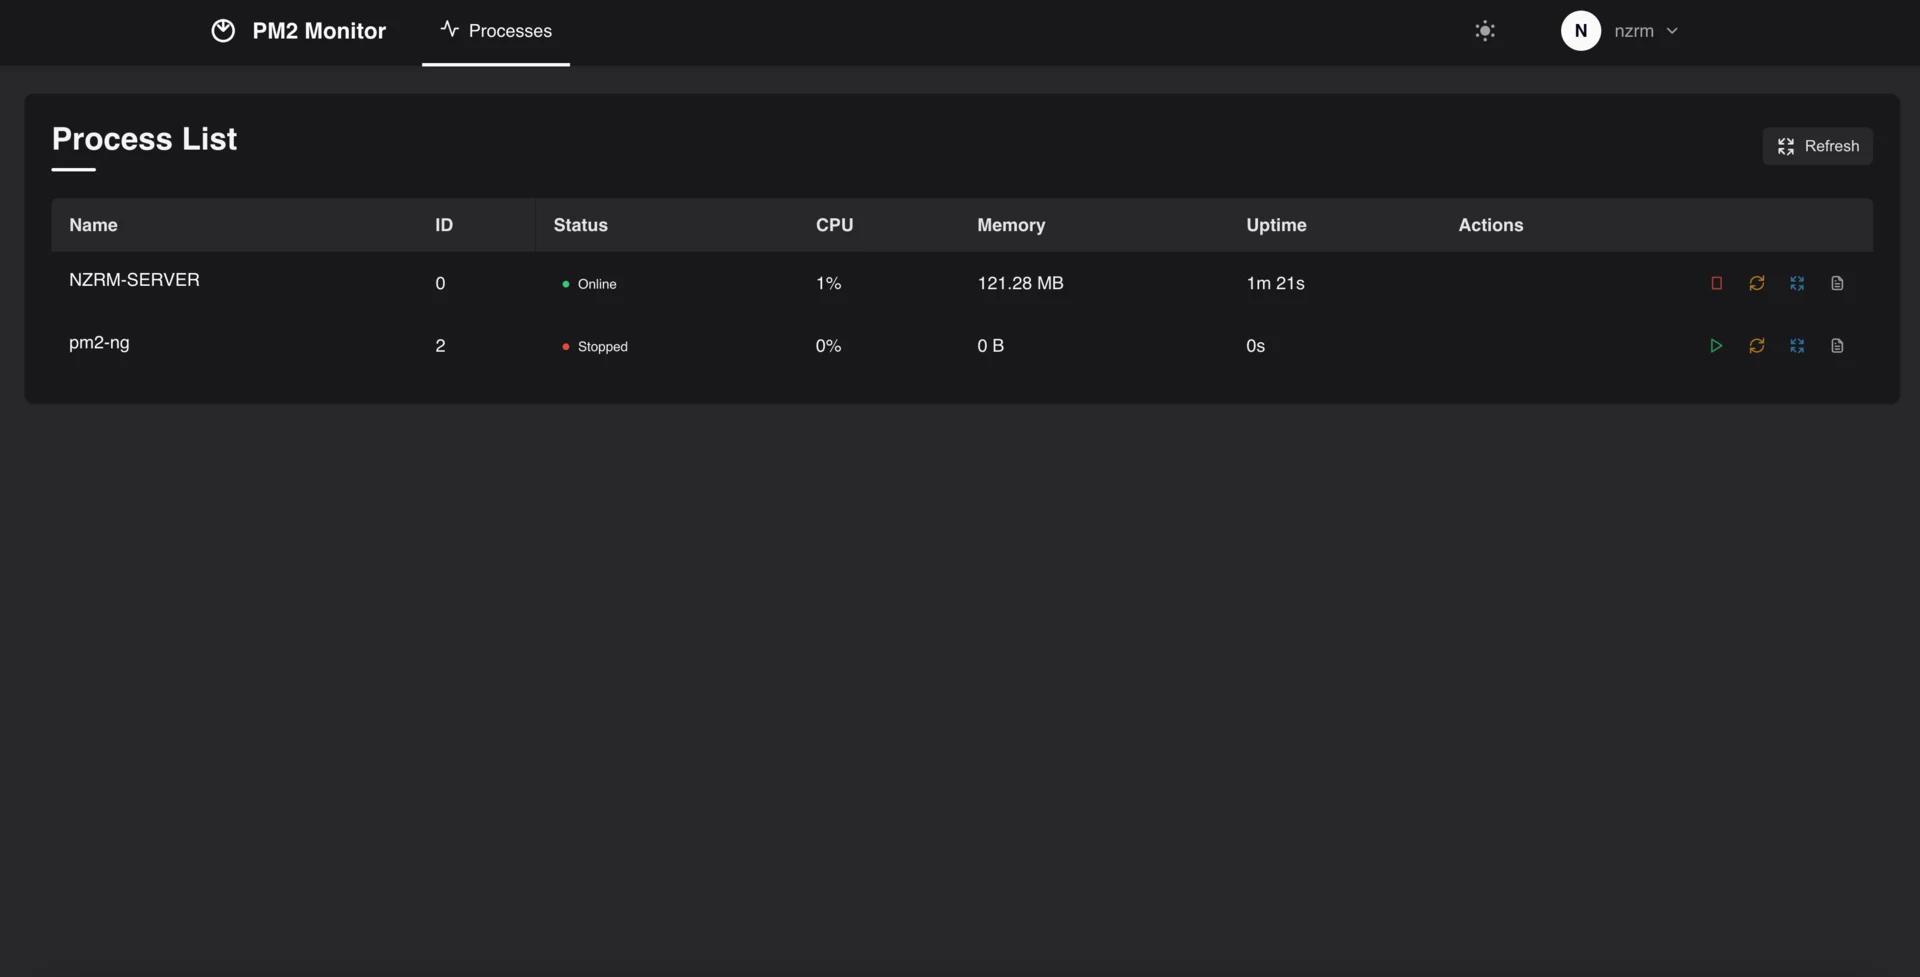Click the 0% CPU value
The image size is (1920, 977).
[828, 346]
